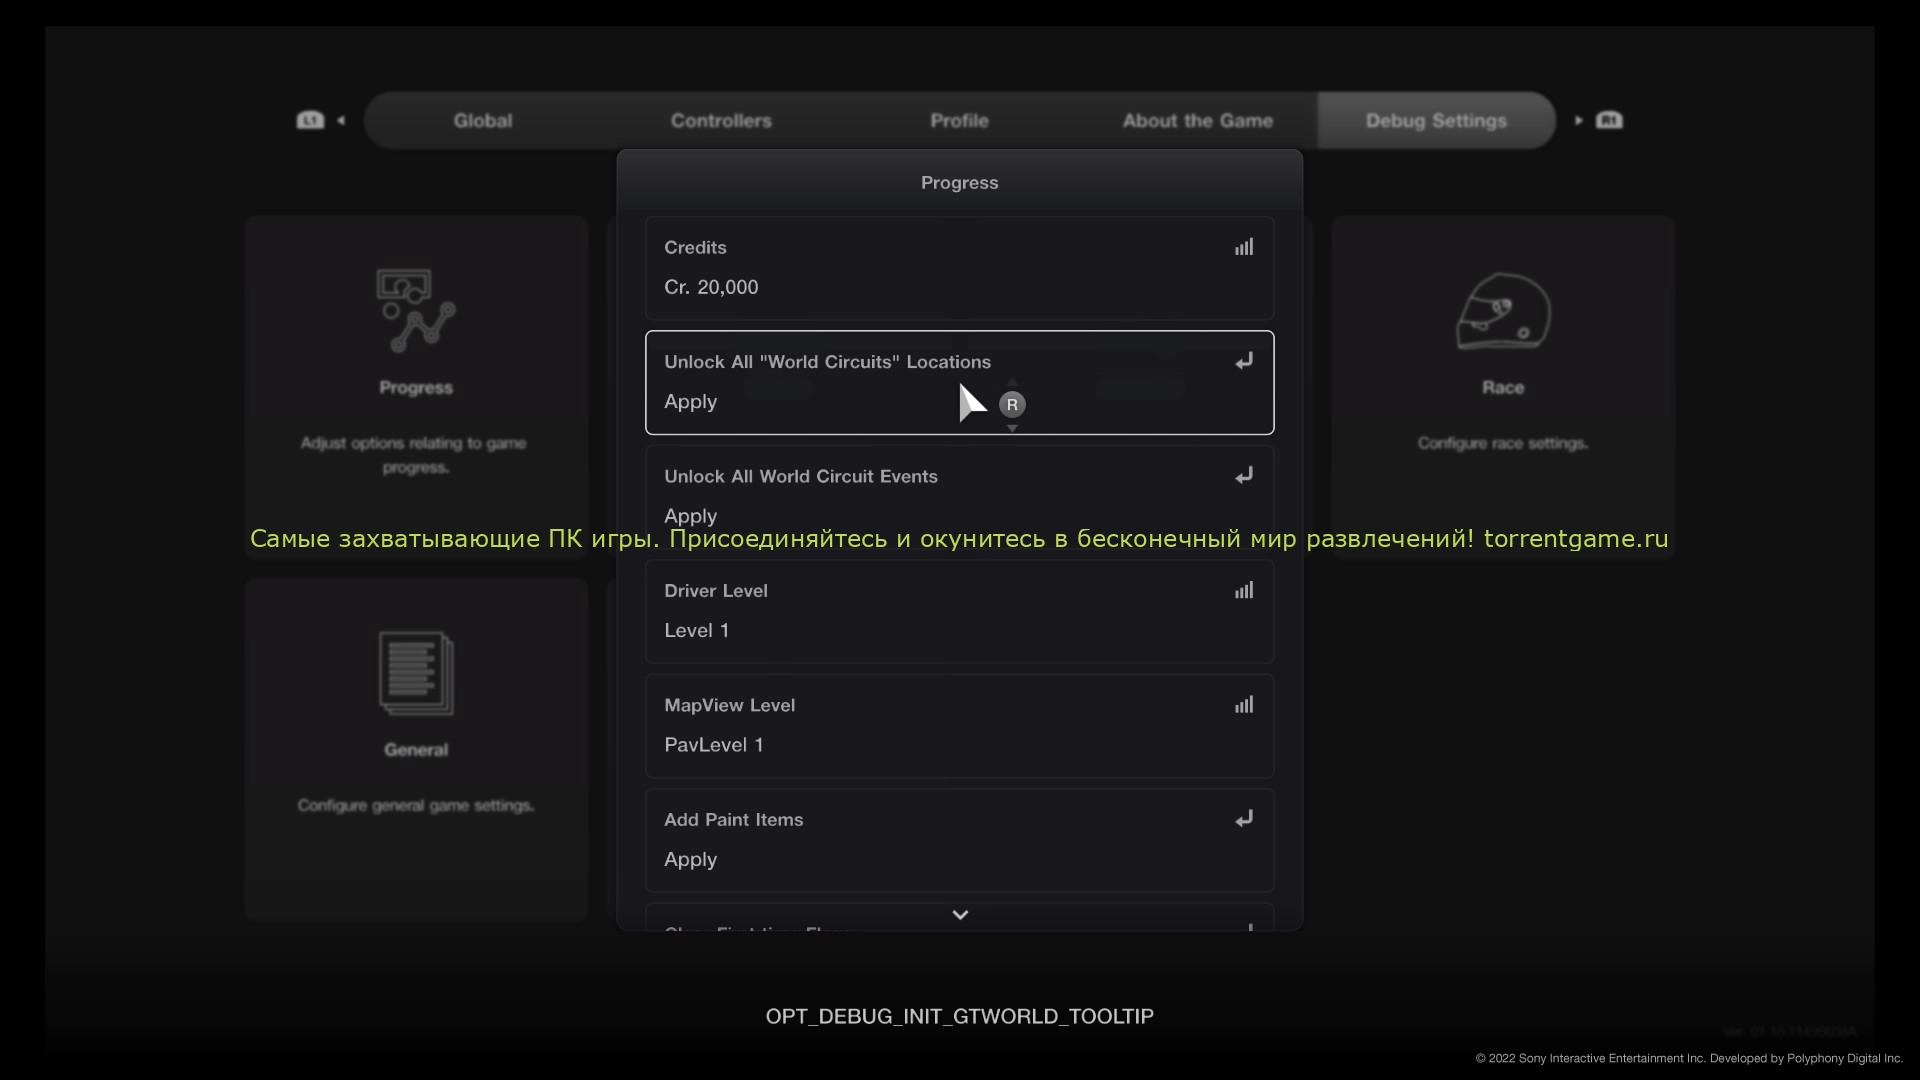This screenshot has height=1080, width=1920.
Task: Click the enter arrow icon in the Add Paint Items row
Action: coord(1243,819)
